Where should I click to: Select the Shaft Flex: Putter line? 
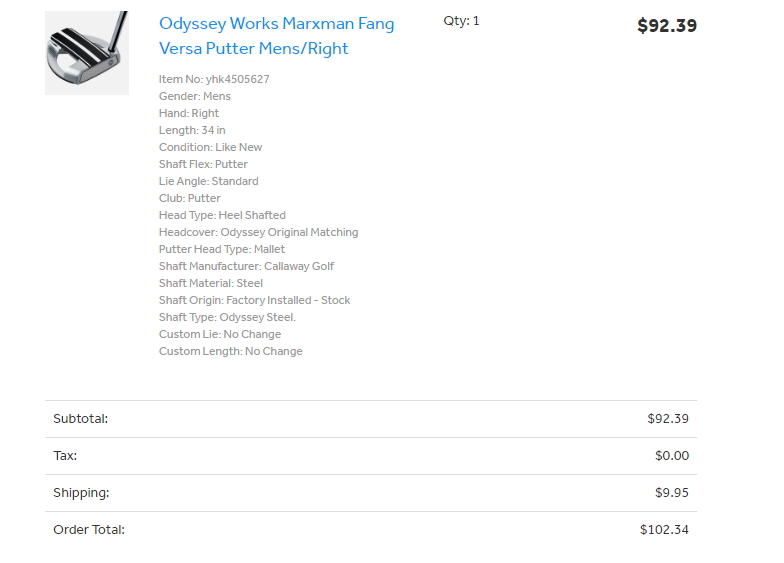(203, 164)
